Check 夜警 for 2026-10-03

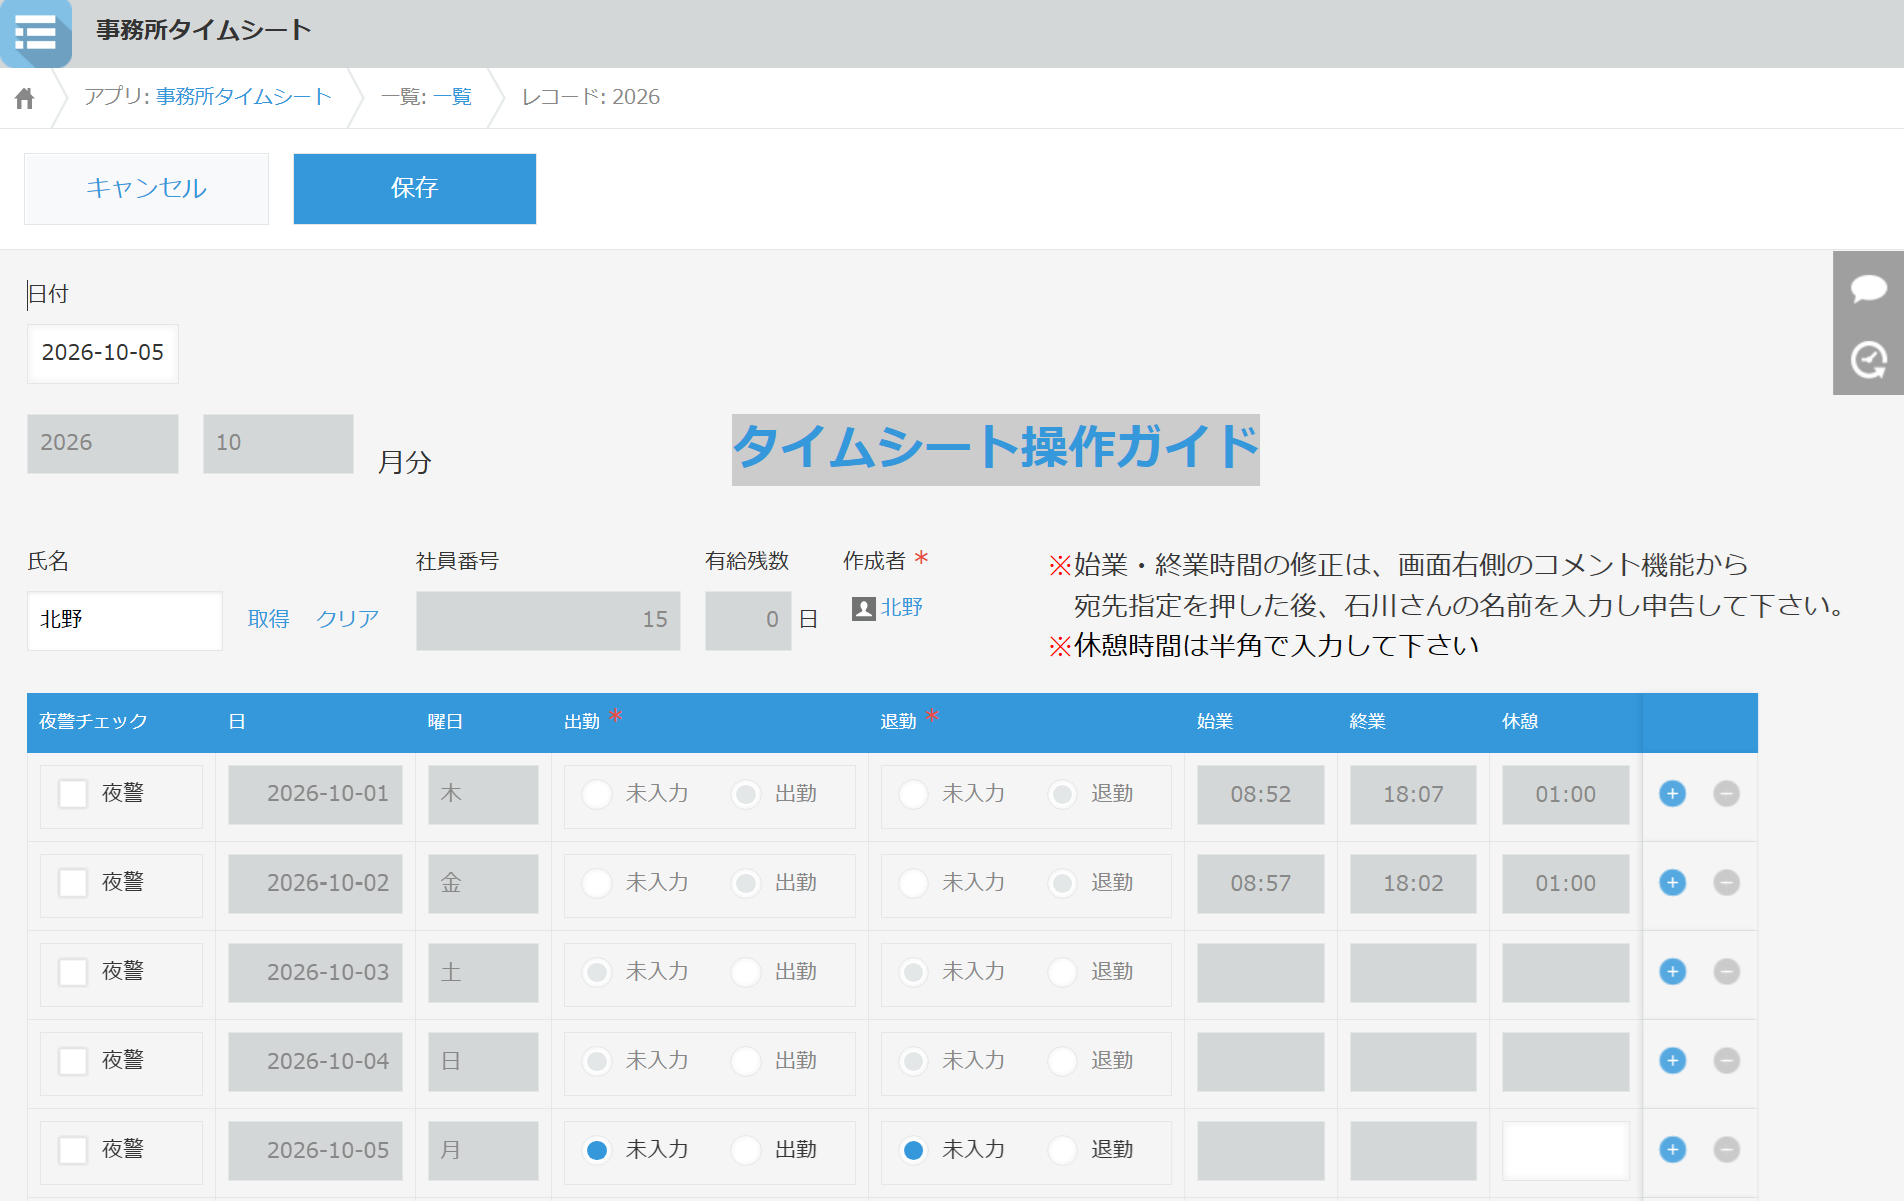point(73,972)
